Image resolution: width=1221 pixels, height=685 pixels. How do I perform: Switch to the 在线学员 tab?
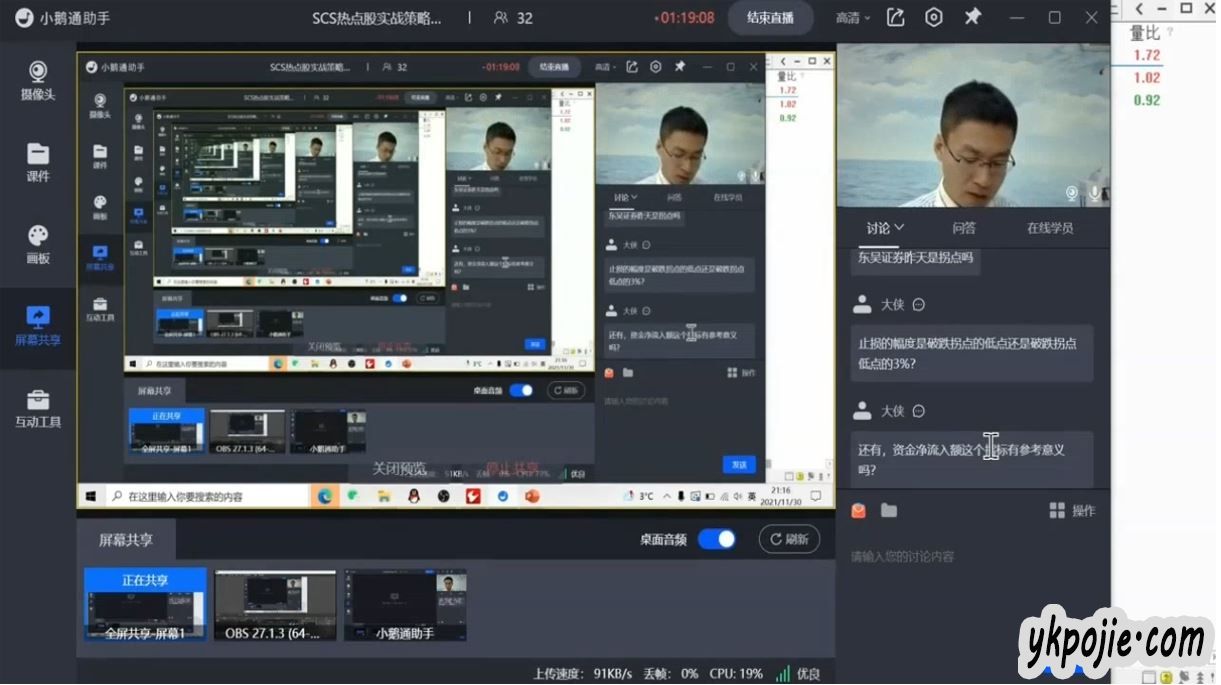point(1050,228)
